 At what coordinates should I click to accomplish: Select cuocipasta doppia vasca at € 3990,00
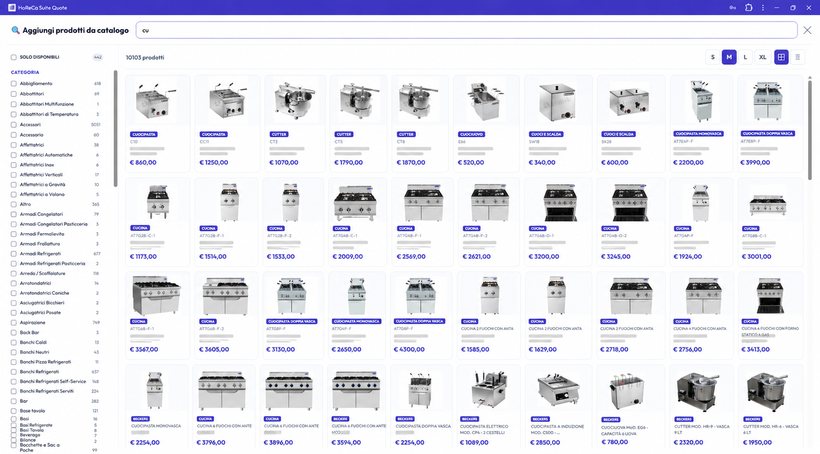tap(769, 123)
